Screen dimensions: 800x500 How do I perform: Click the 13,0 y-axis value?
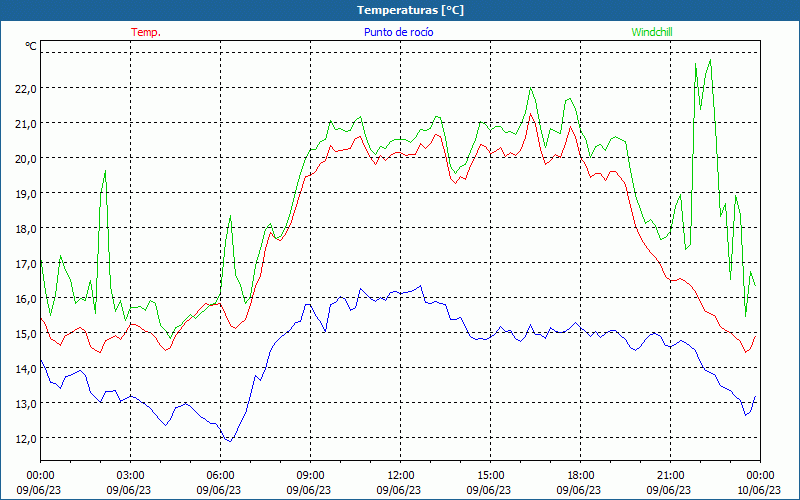pyautogui.click(x=26, y=404)
